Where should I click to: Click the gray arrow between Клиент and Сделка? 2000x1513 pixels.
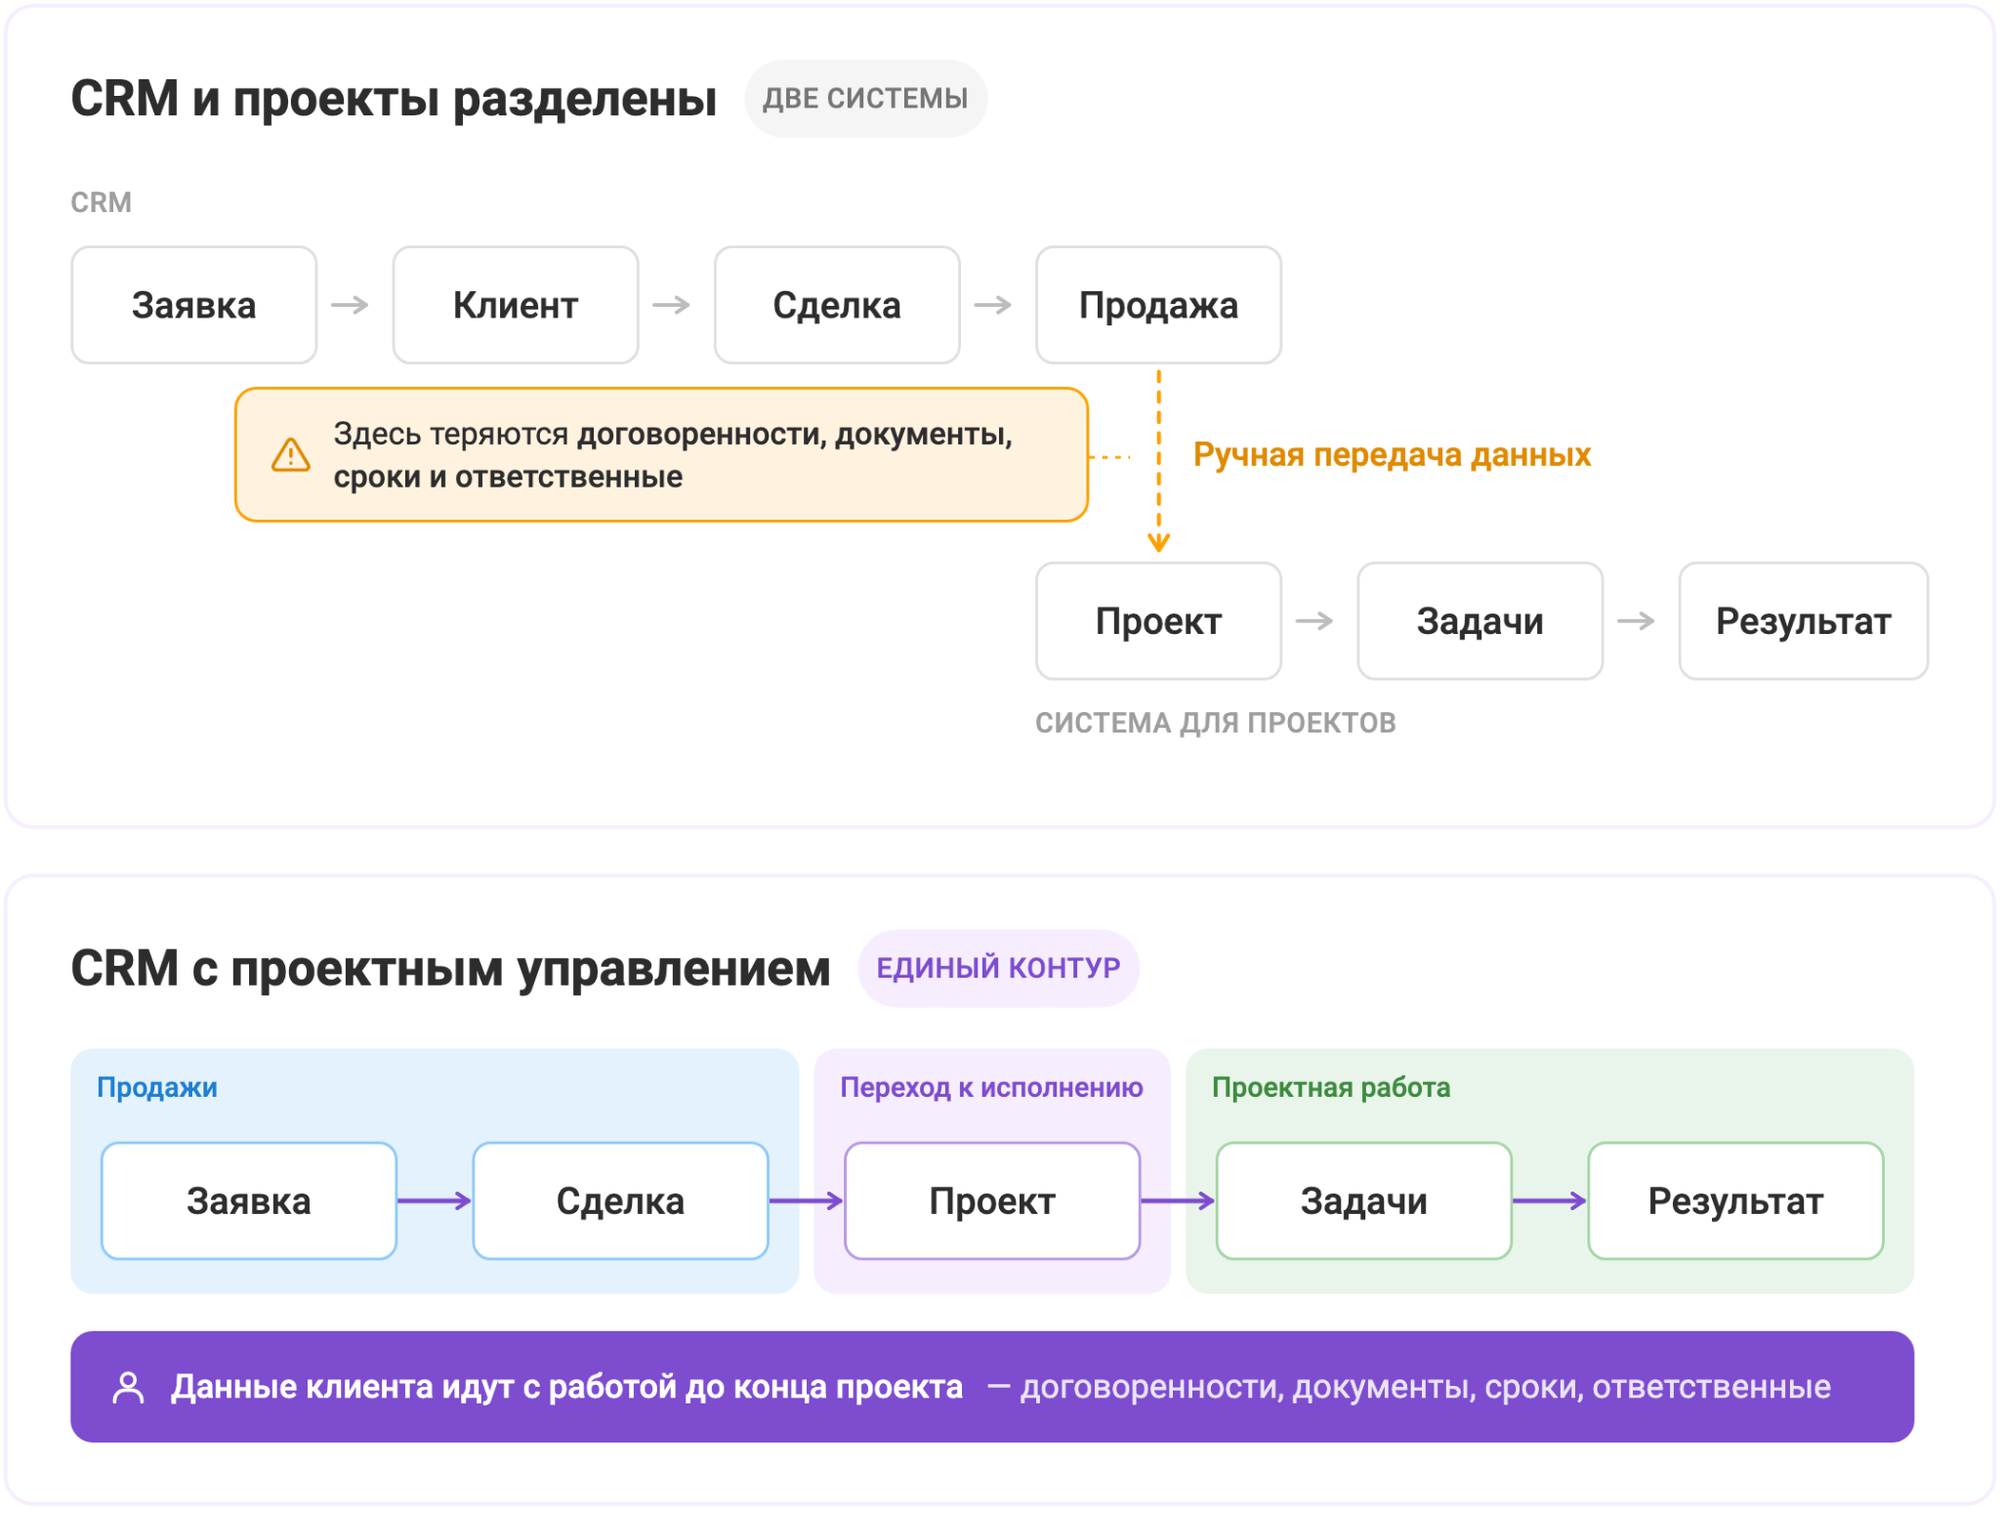pyautogui.click(x=671, y=305)
